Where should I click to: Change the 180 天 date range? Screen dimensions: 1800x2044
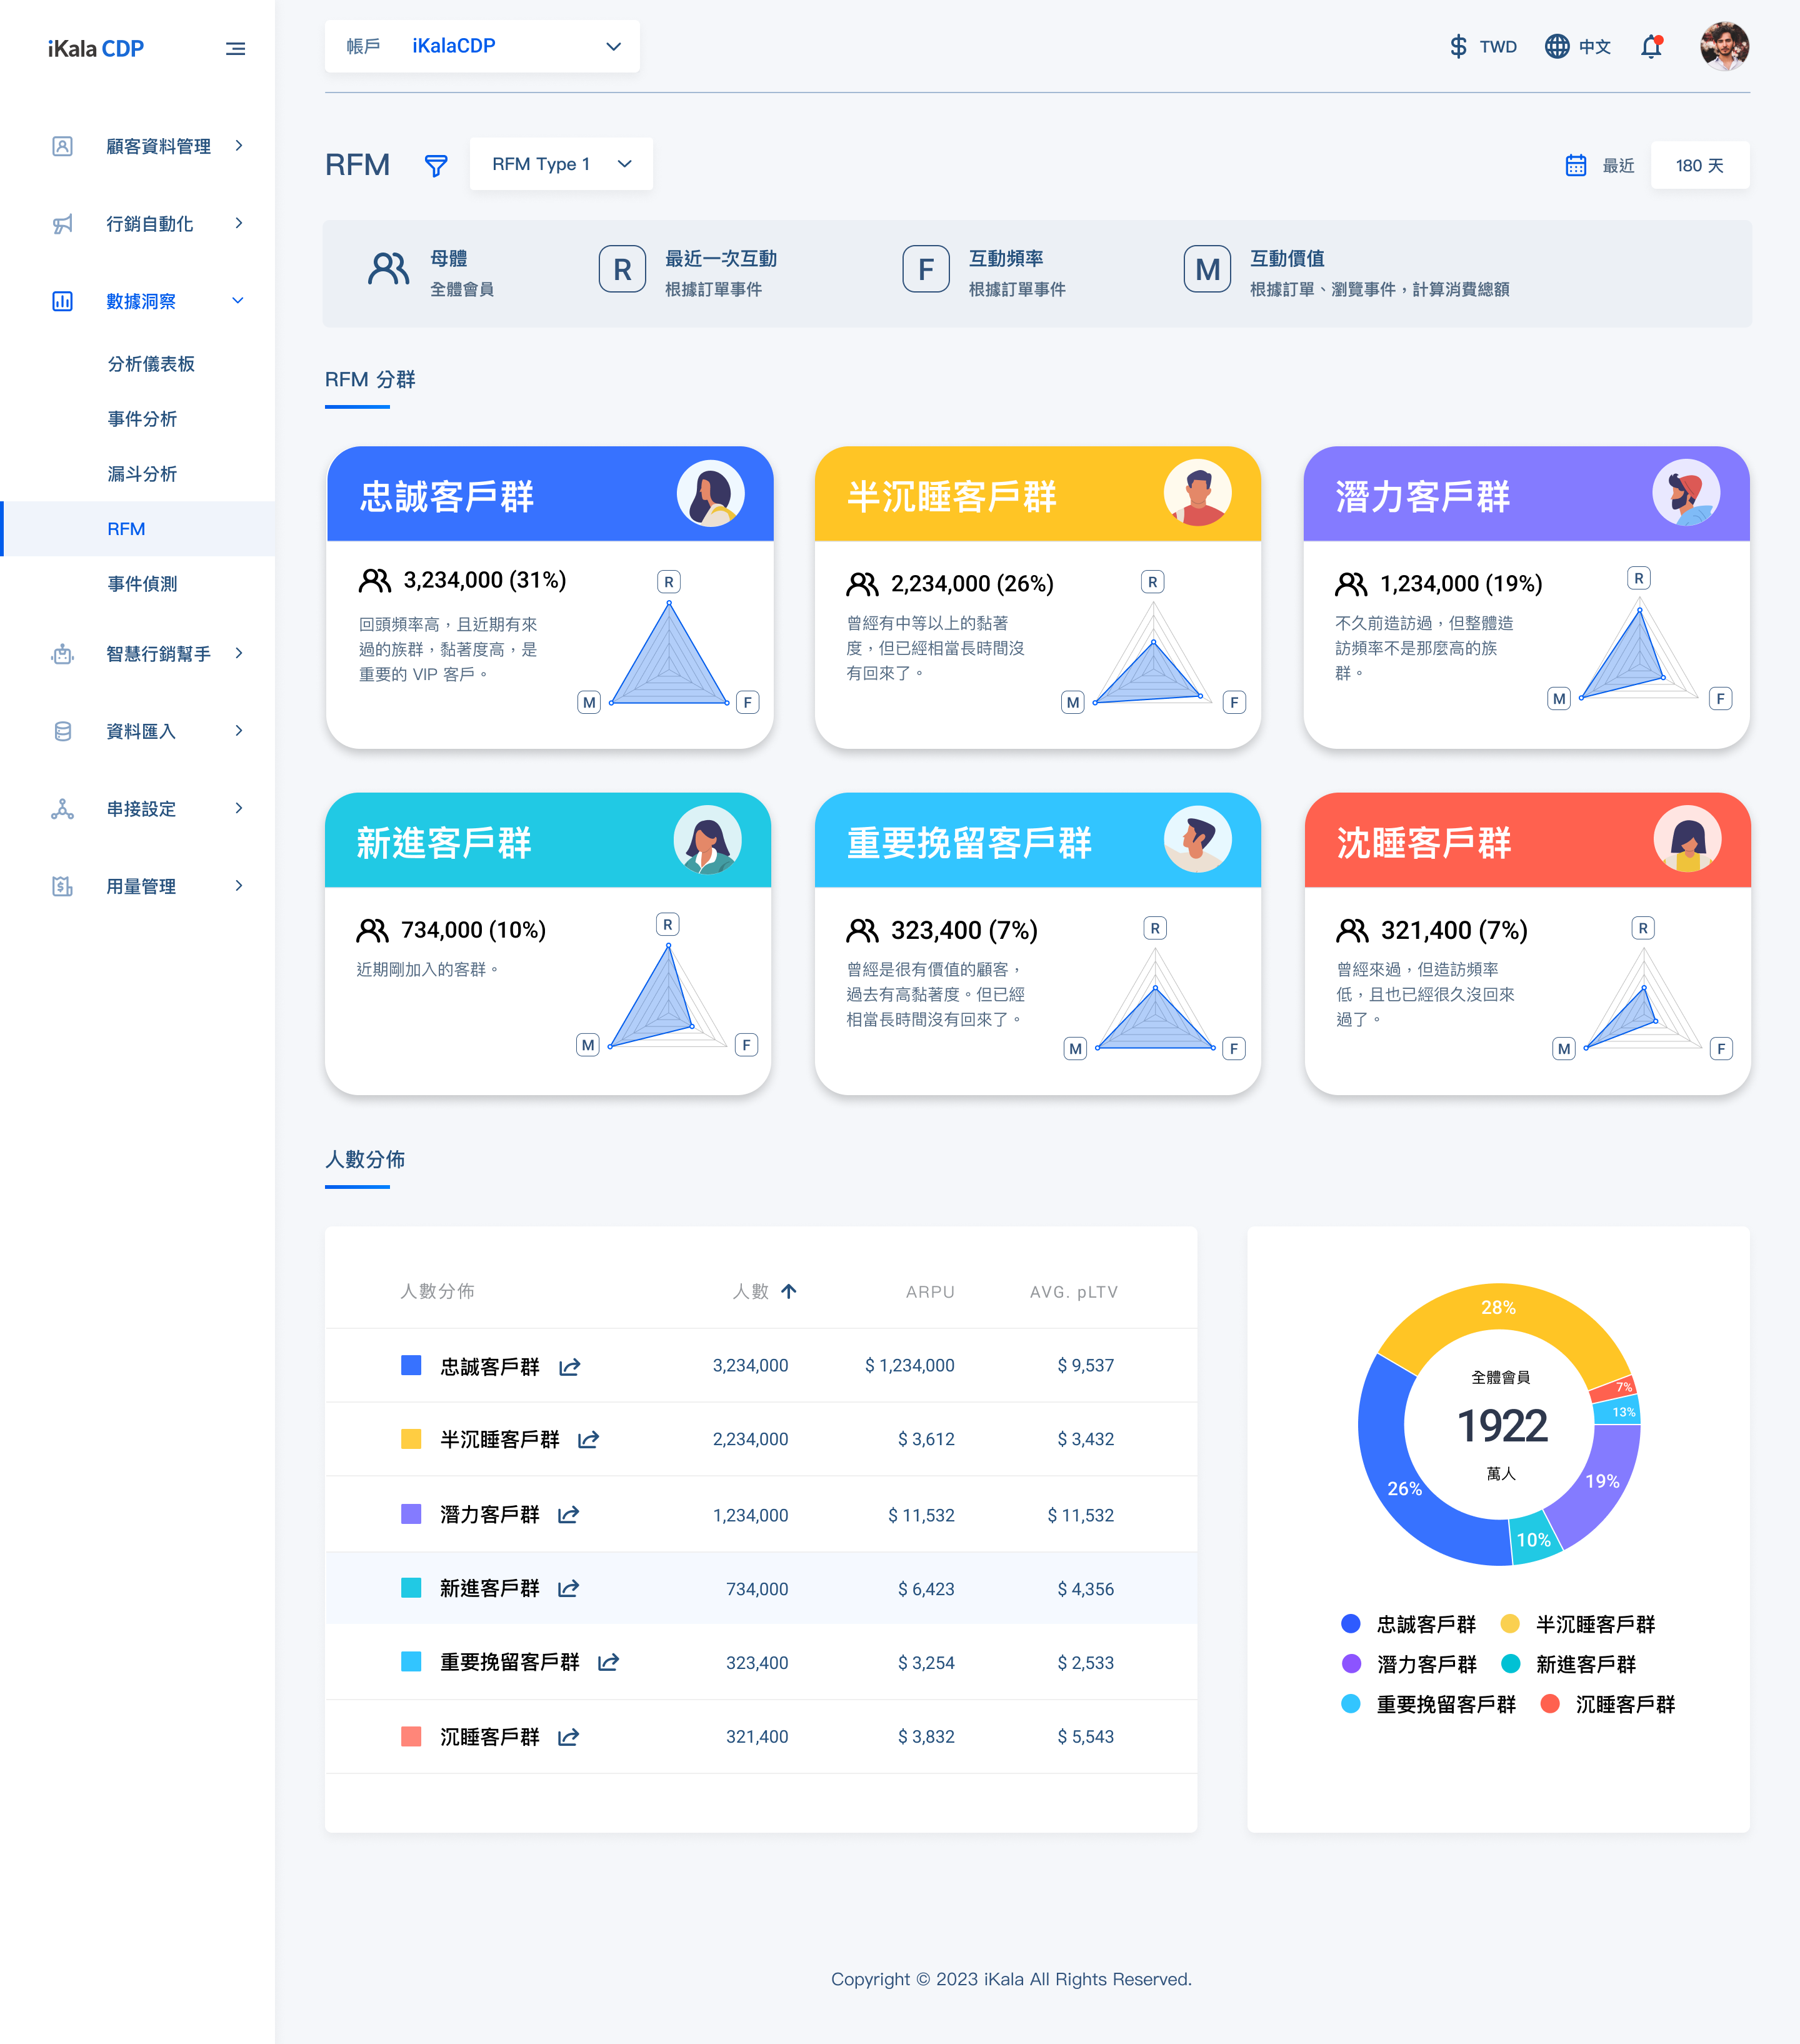[1699, 165]
